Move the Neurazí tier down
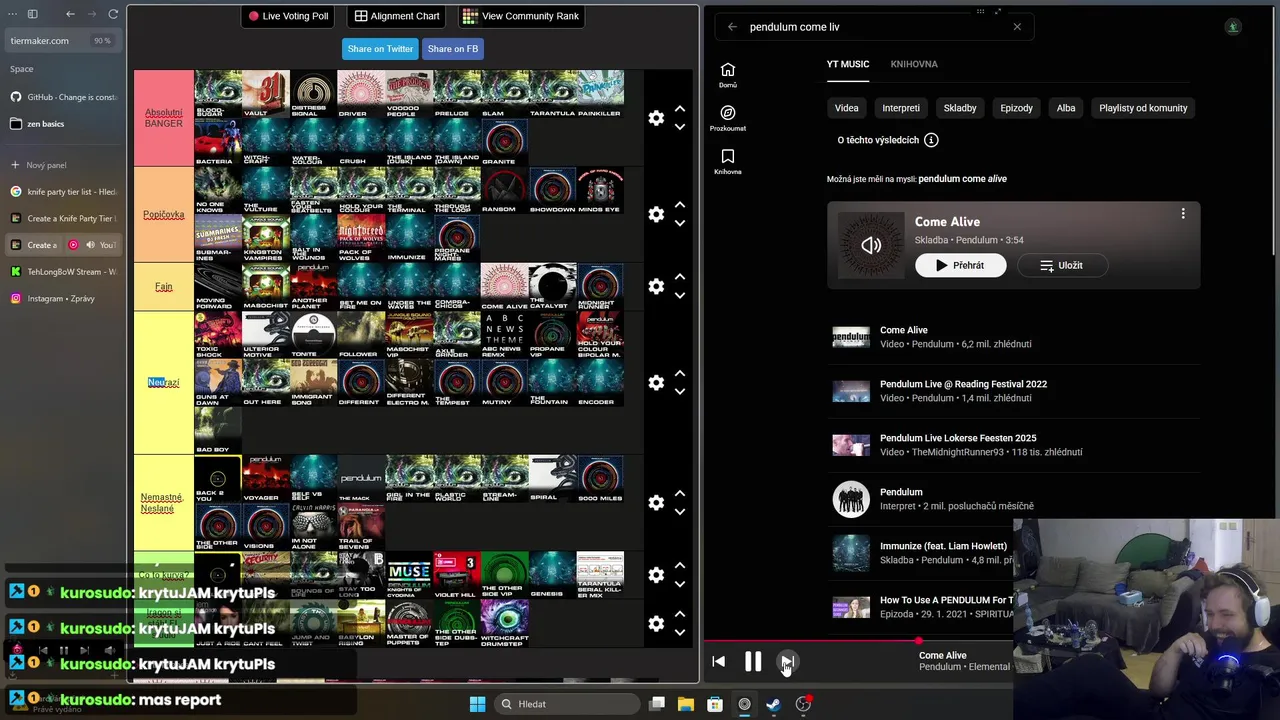 coord(680,391)
